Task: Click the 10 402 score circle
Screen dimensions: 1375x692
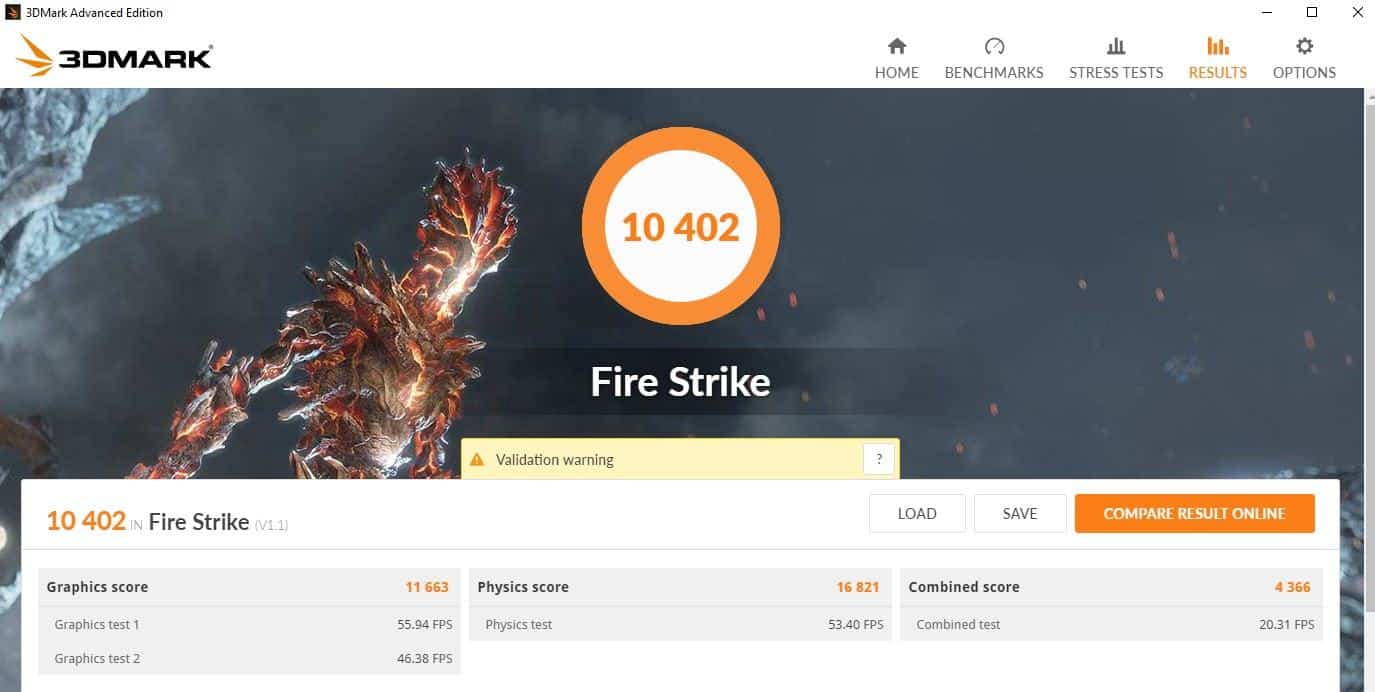Action: 681,226
